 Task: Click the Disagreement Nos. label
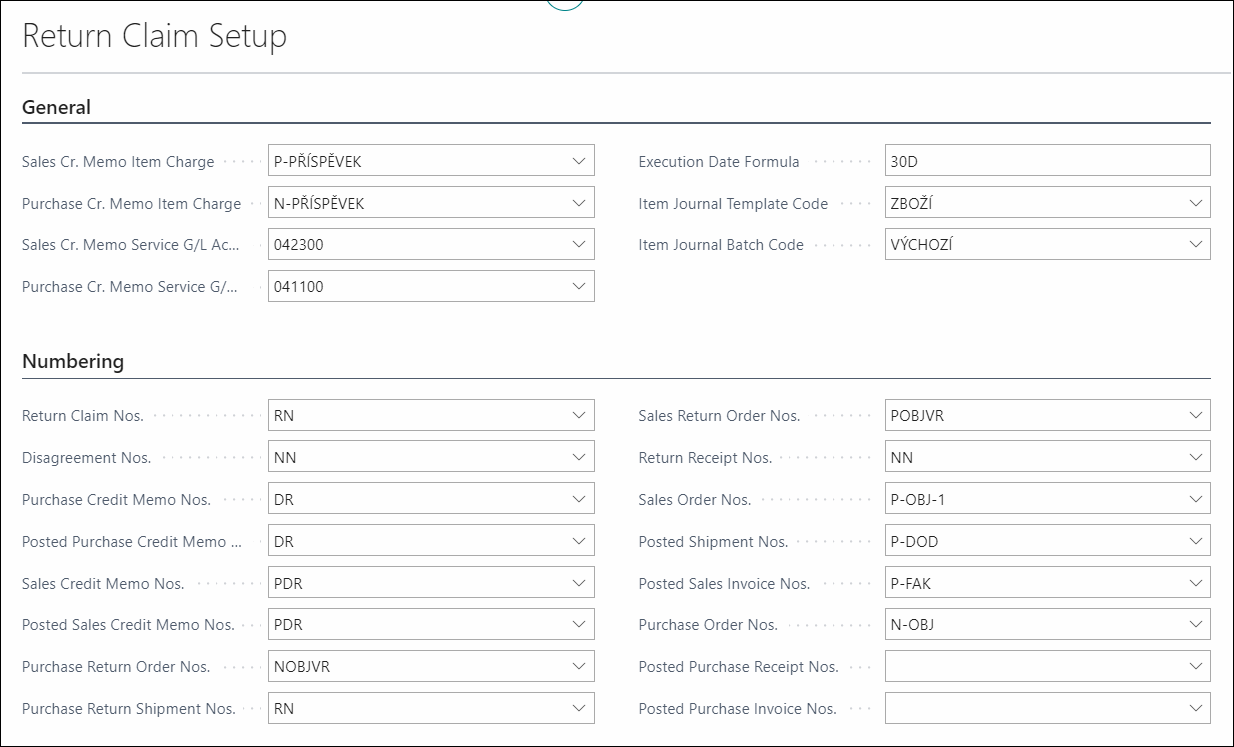point(86,457)
